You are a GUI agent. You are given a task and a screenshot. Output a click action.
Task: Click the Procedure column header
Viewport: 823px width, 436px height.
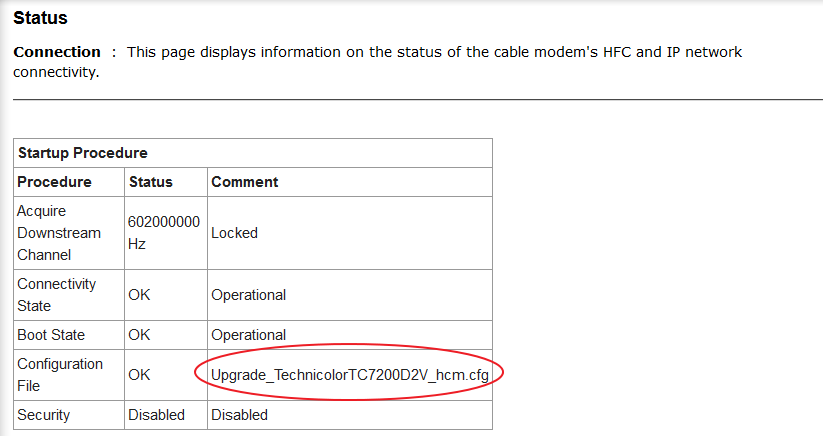(x=54, y=182)
